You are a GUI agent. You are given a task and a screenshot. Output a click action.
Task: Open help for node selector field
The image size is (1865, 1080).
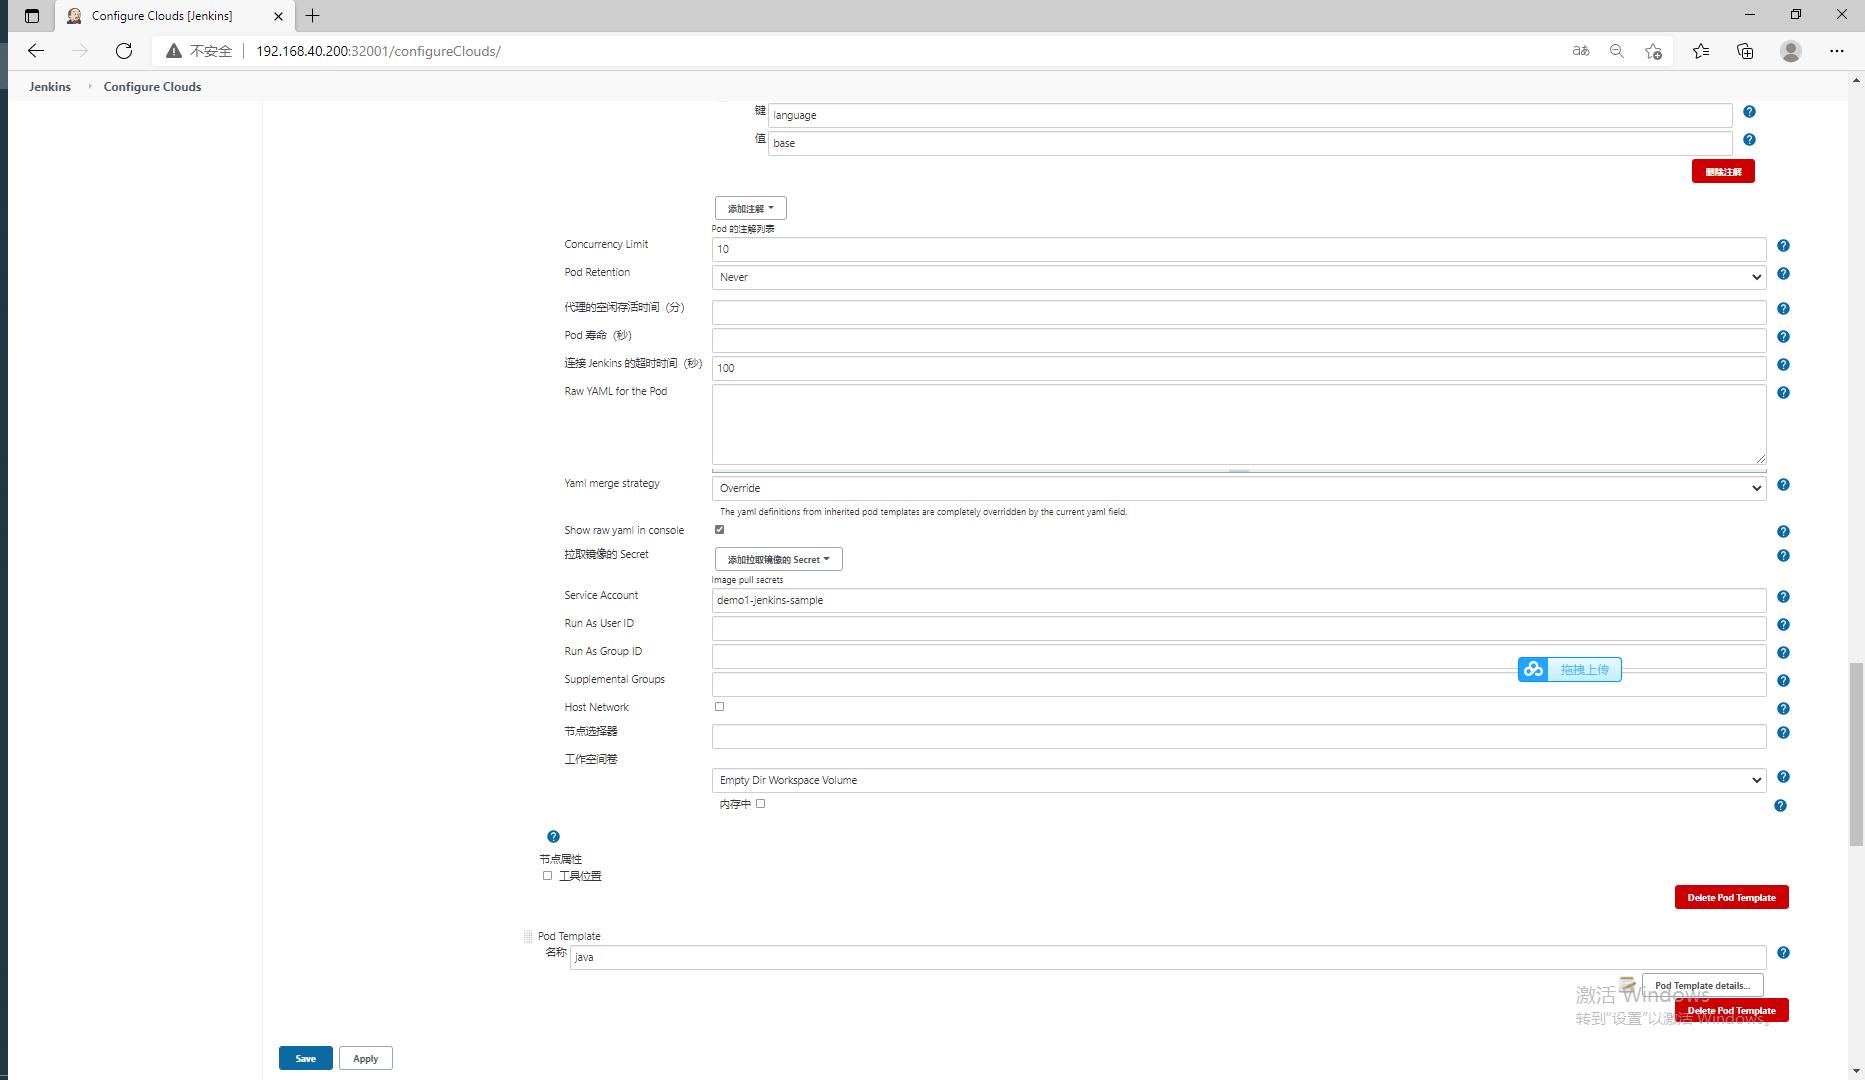[x=1783, y=733]
